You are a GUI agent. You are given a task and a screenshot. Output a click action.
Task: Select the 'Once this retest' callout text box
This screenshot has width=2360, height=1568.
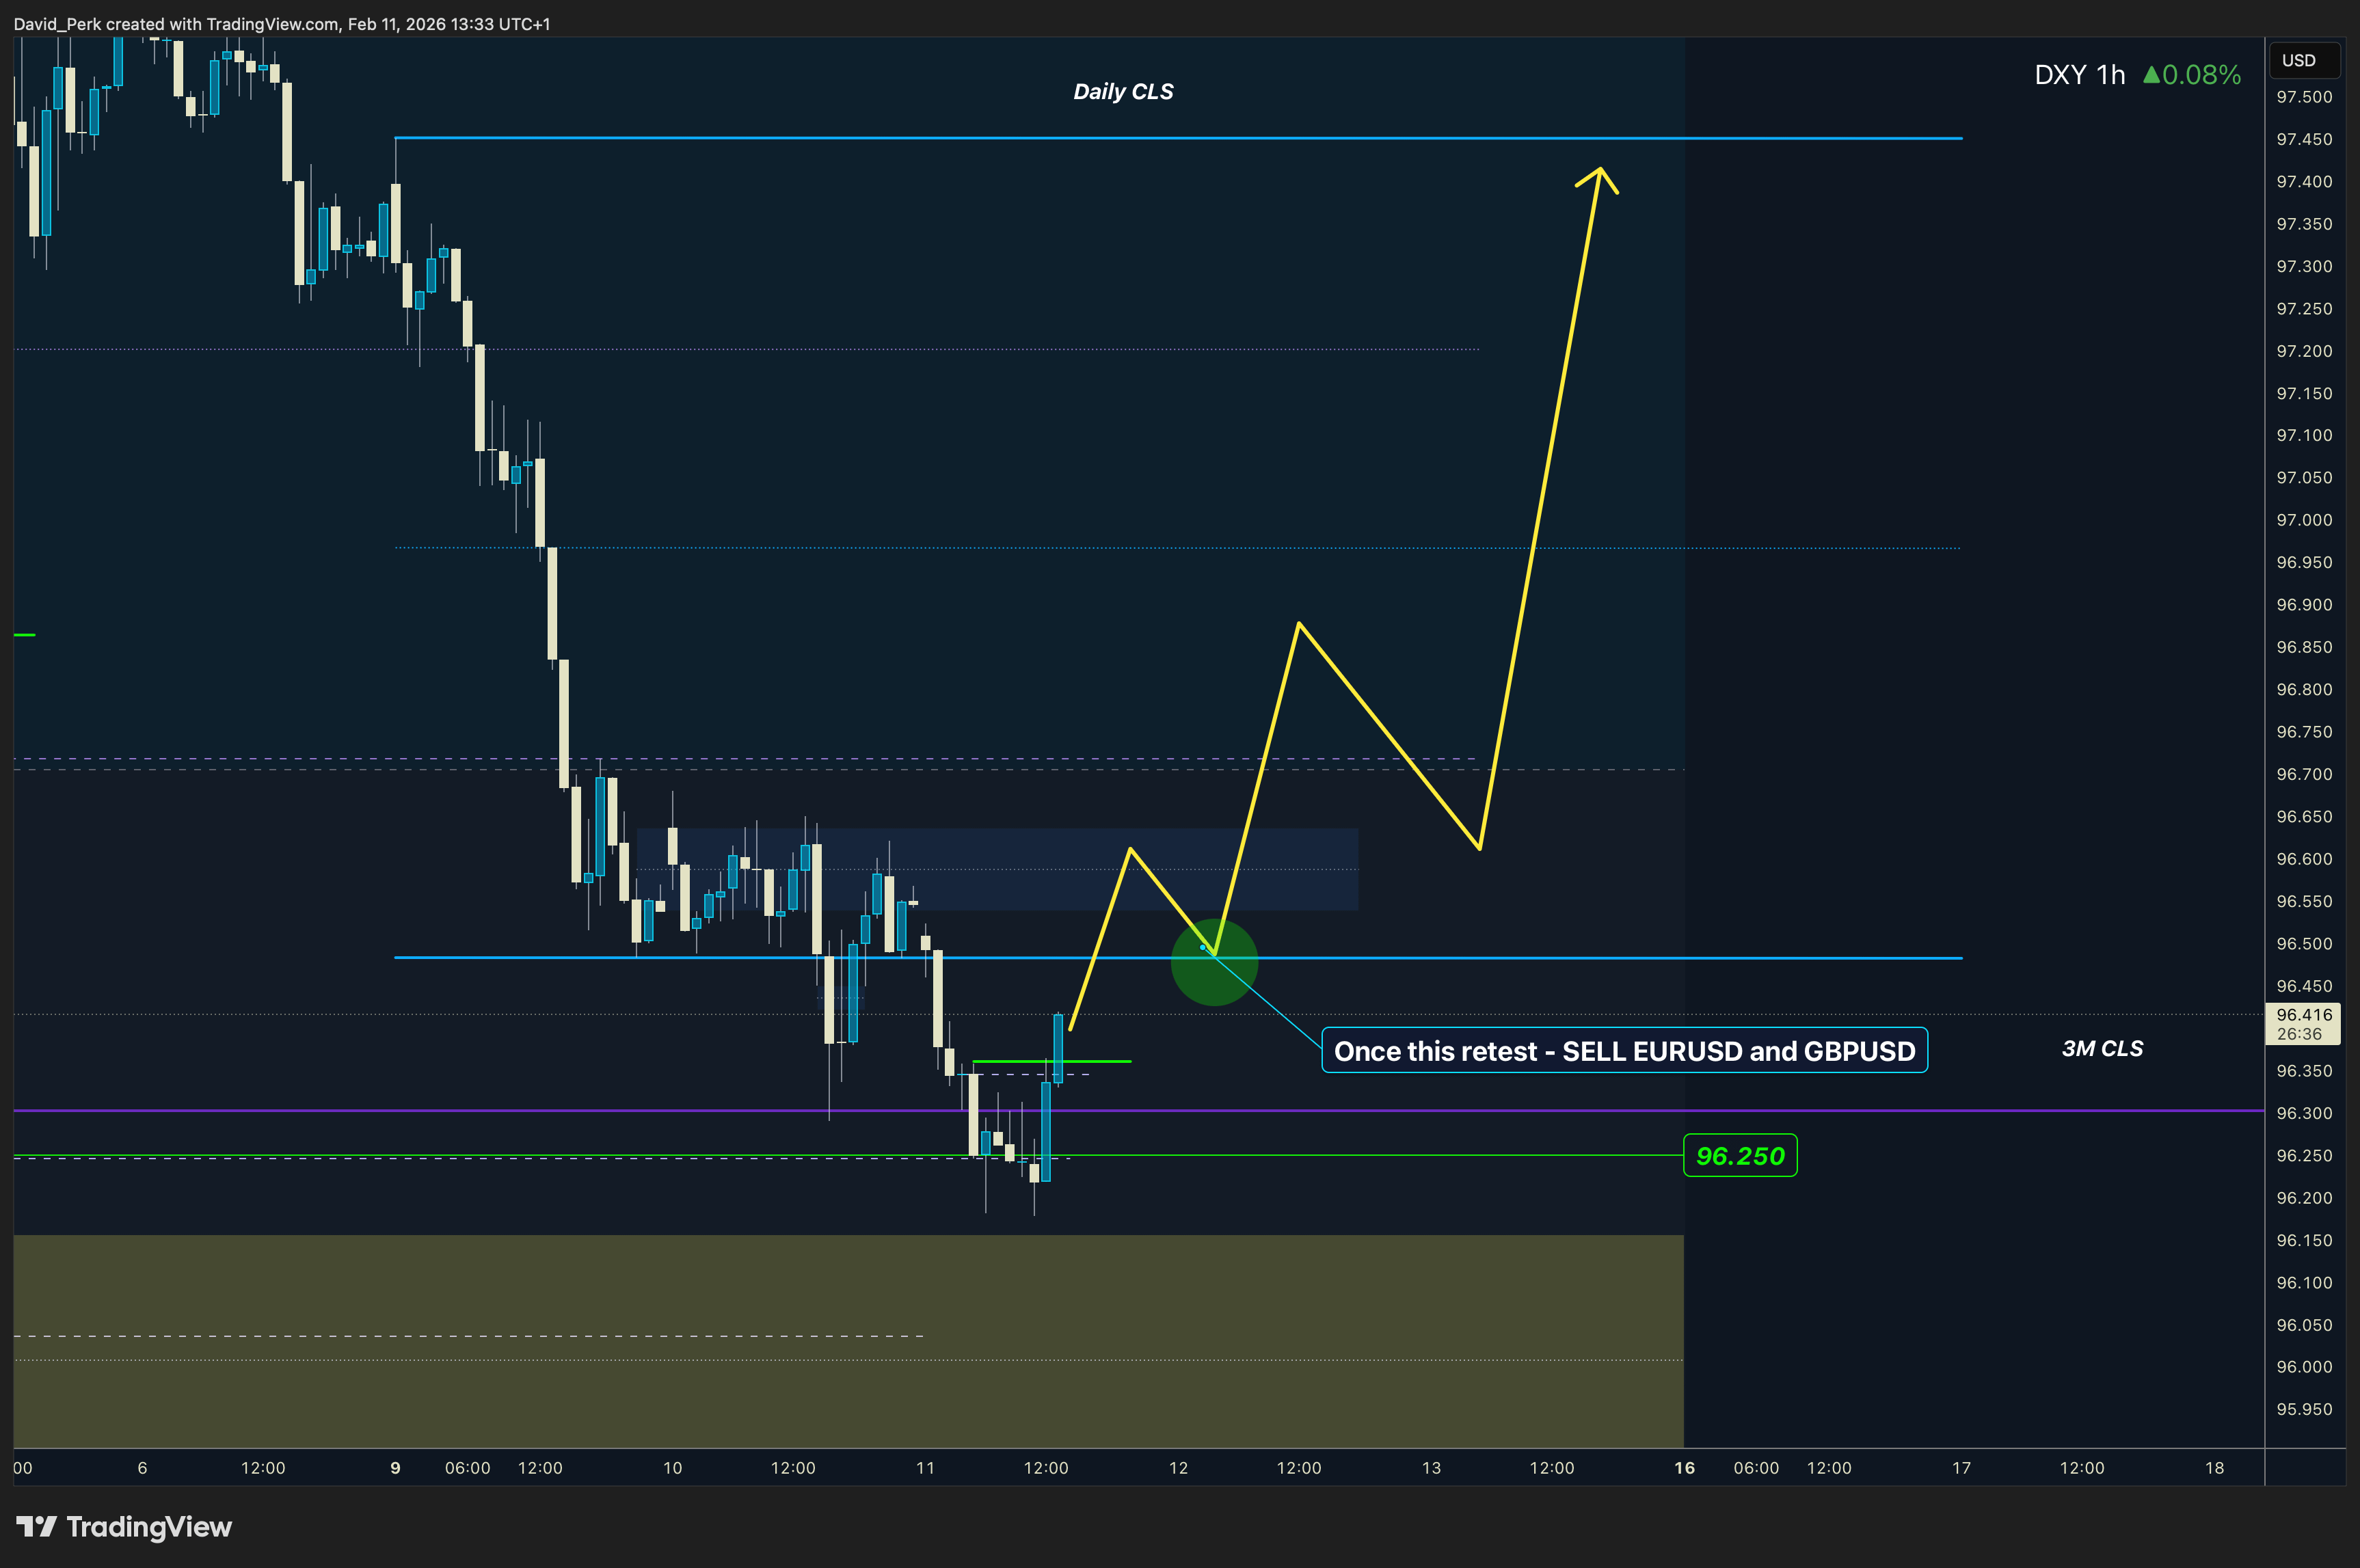pyautogui.click(x=1624, y=1051)
